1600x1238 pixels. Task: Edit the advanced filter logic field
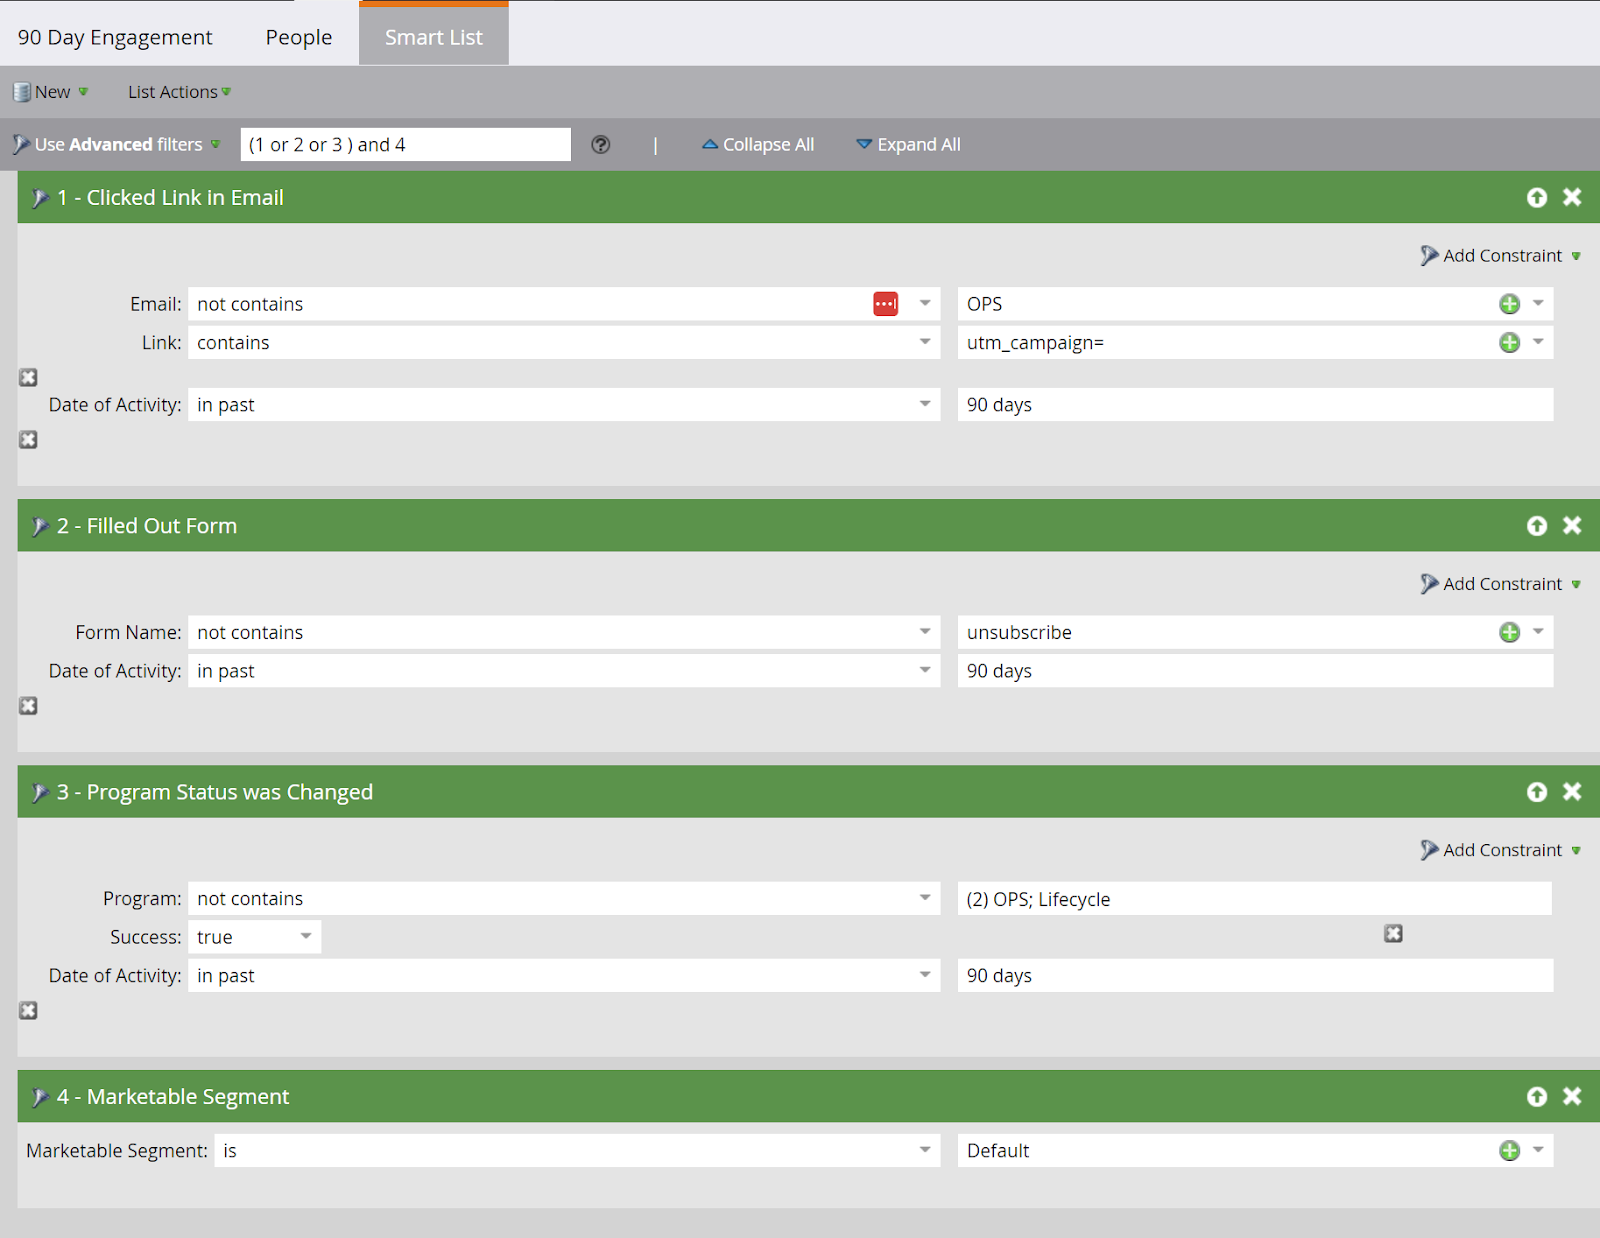(405, 144)
